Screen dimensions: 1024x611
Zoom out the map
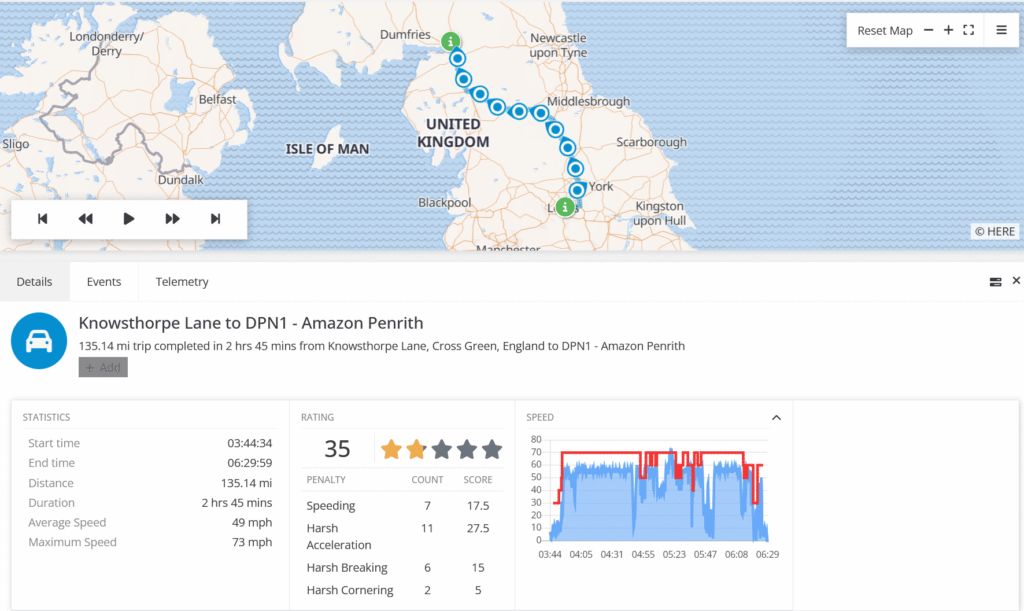coord(928,30)
